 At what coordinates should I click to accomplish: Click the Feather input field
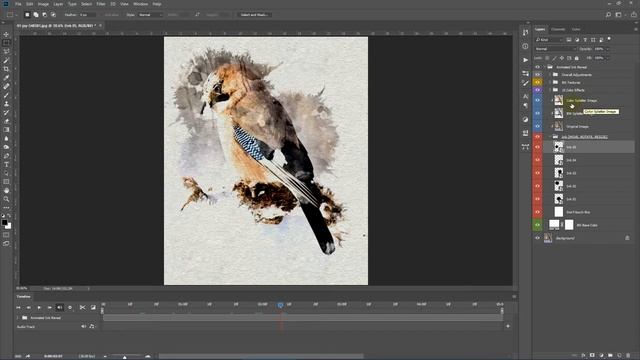click(87, 15)
